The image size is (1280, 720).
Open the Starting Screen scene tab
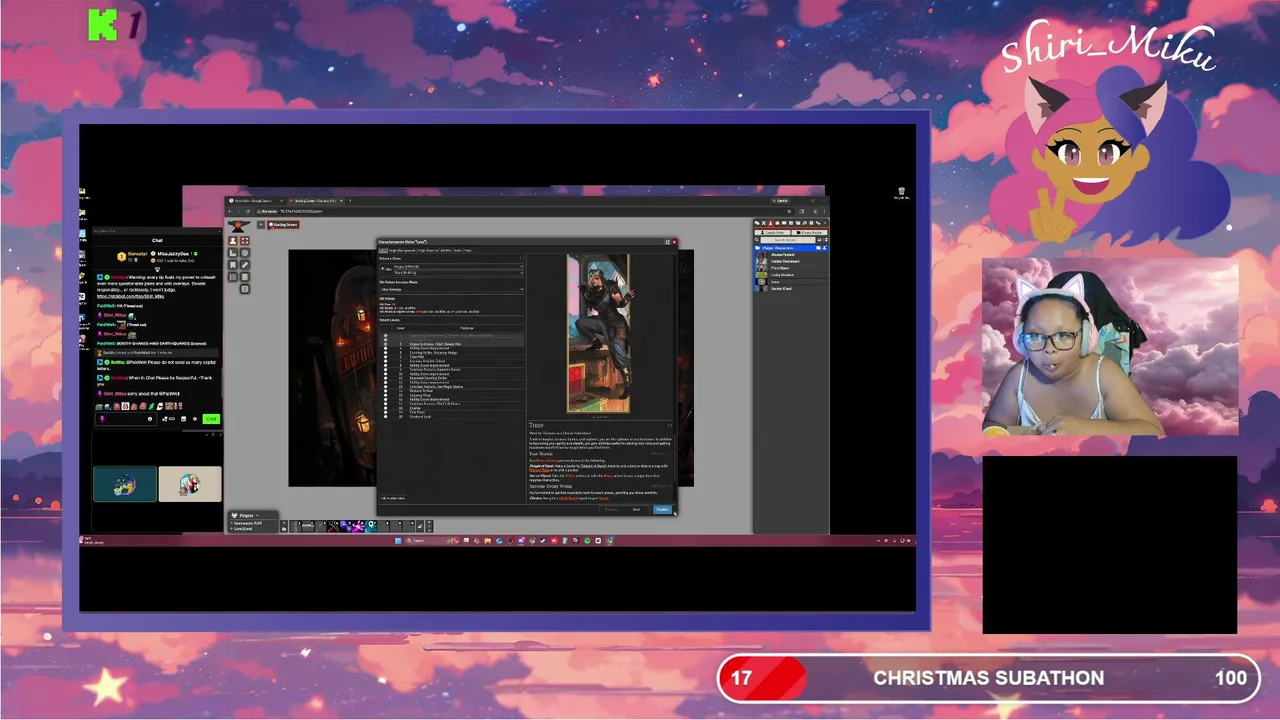click(x=284, y=225)
